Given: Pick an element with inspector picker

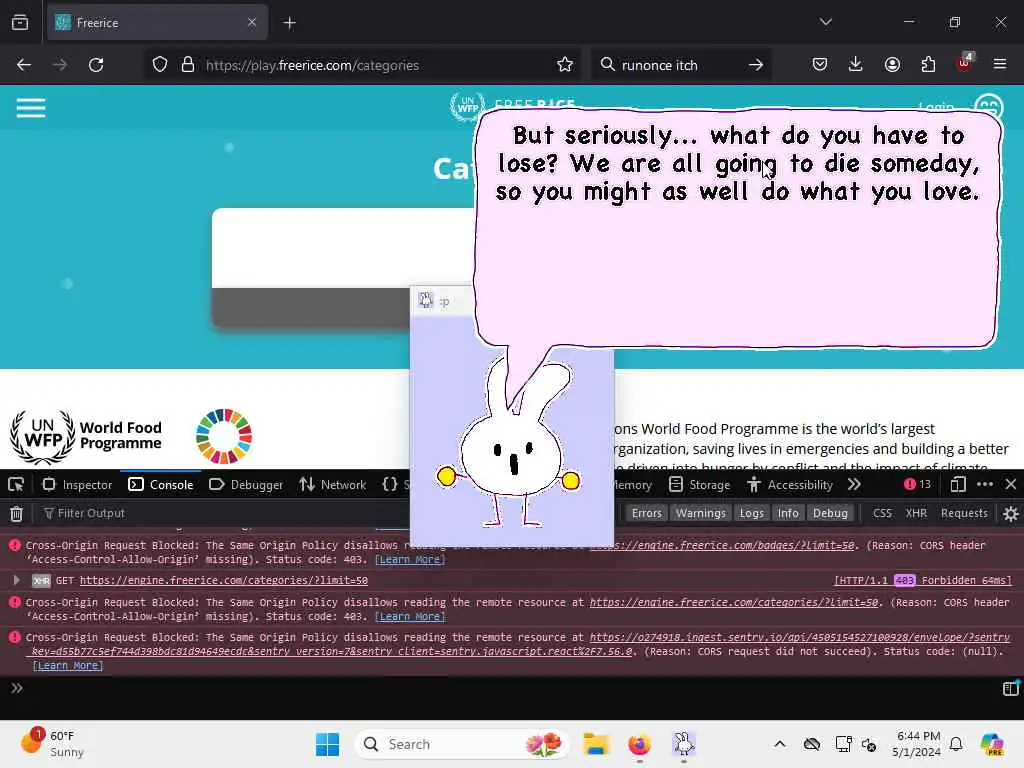Looking at the screenshot, I should 16,485.
